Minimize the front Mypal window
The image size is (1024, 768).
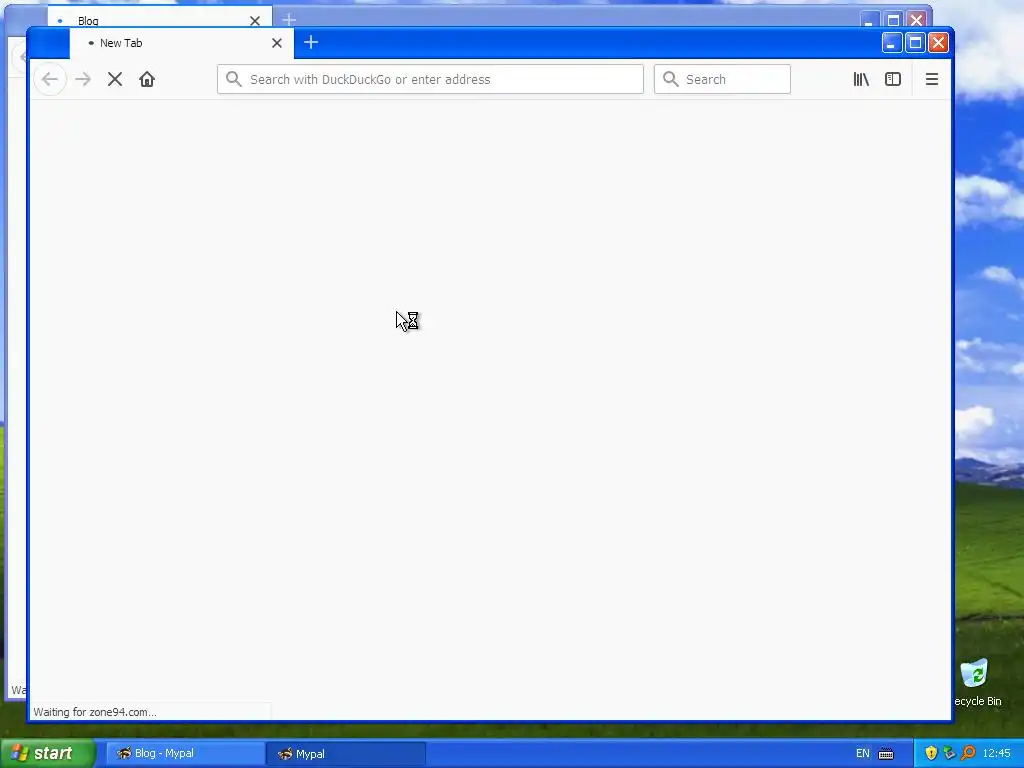pyautogui.click(x=892, y=43)
